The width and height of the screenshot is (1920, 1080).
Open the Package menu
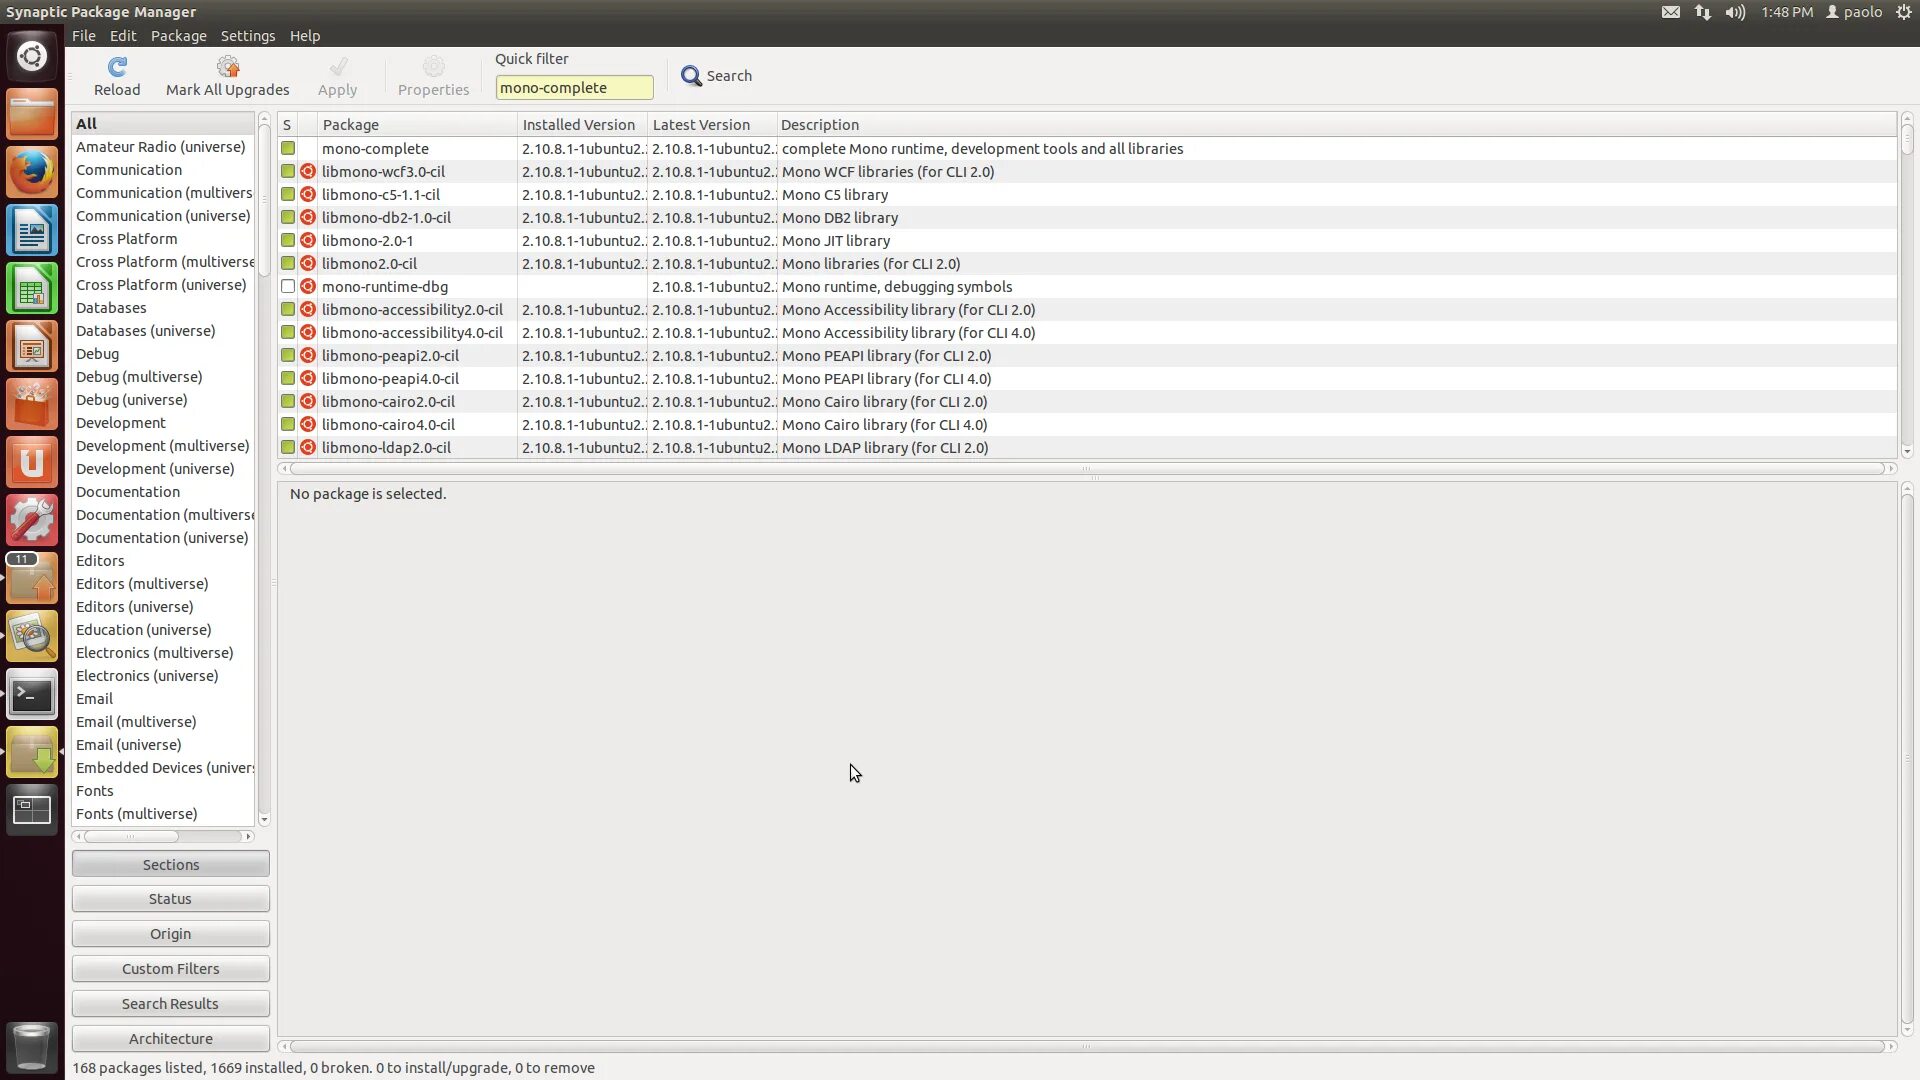[x=179, y=35]
